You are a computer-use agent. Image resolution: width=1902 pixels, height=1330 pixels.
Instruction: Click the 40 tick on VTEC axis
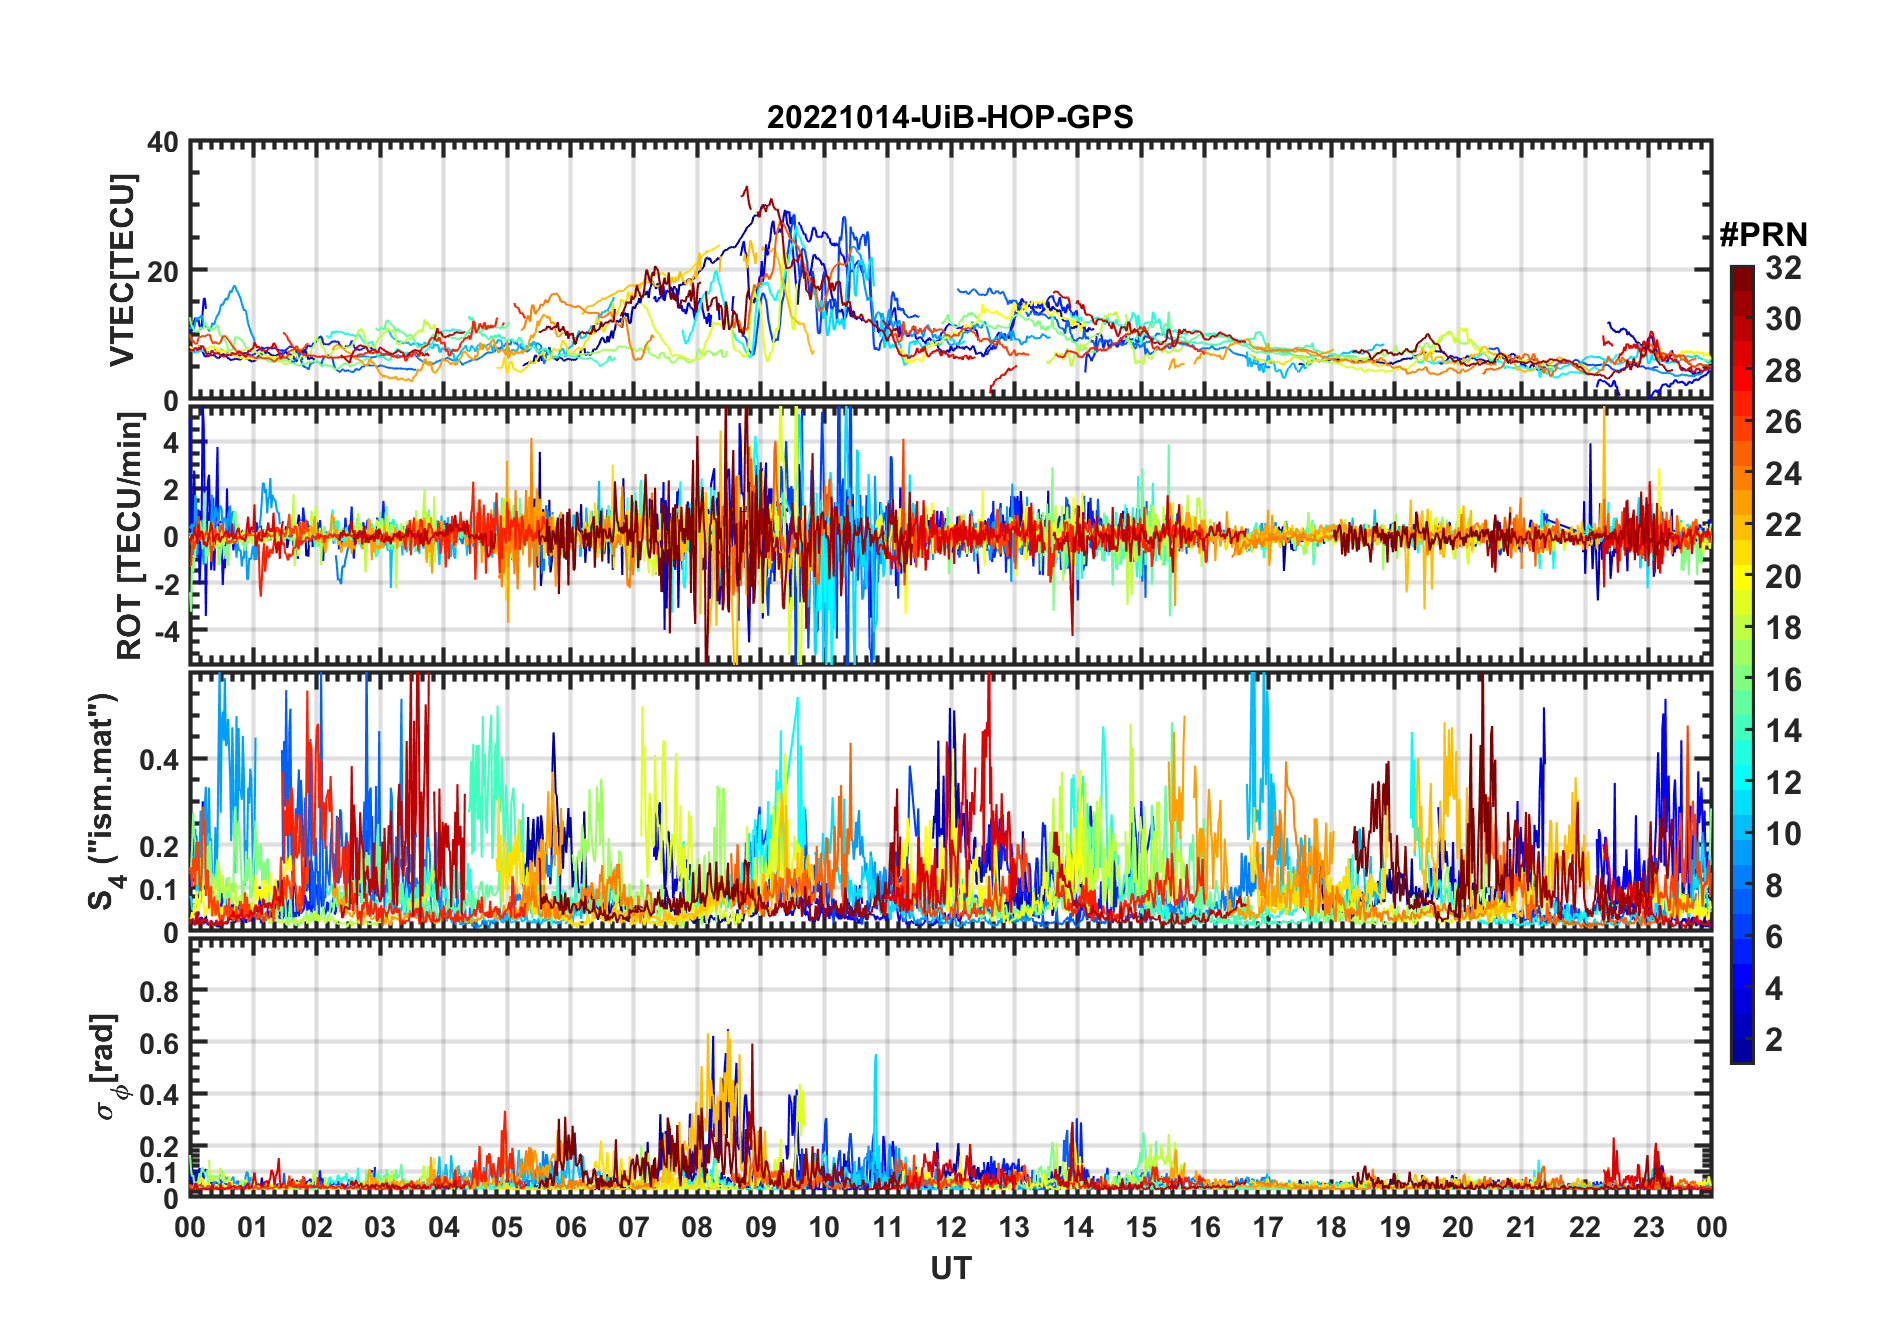163,142
